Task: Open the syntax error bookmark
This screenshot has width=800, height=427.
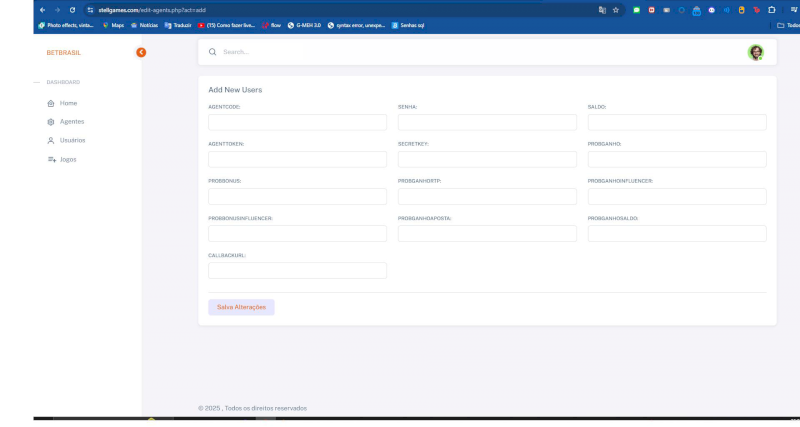Action: click(x=357, y=25)
